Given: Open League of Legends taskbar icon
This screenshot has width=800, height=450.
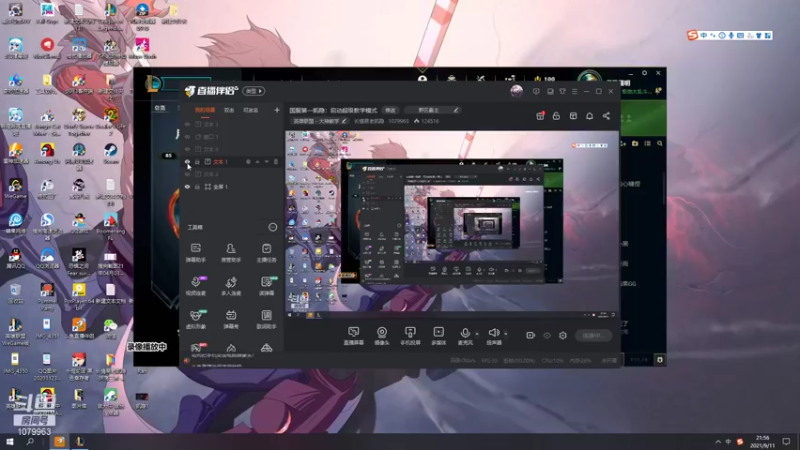Looking at the screenshot, I should (80, 442).
